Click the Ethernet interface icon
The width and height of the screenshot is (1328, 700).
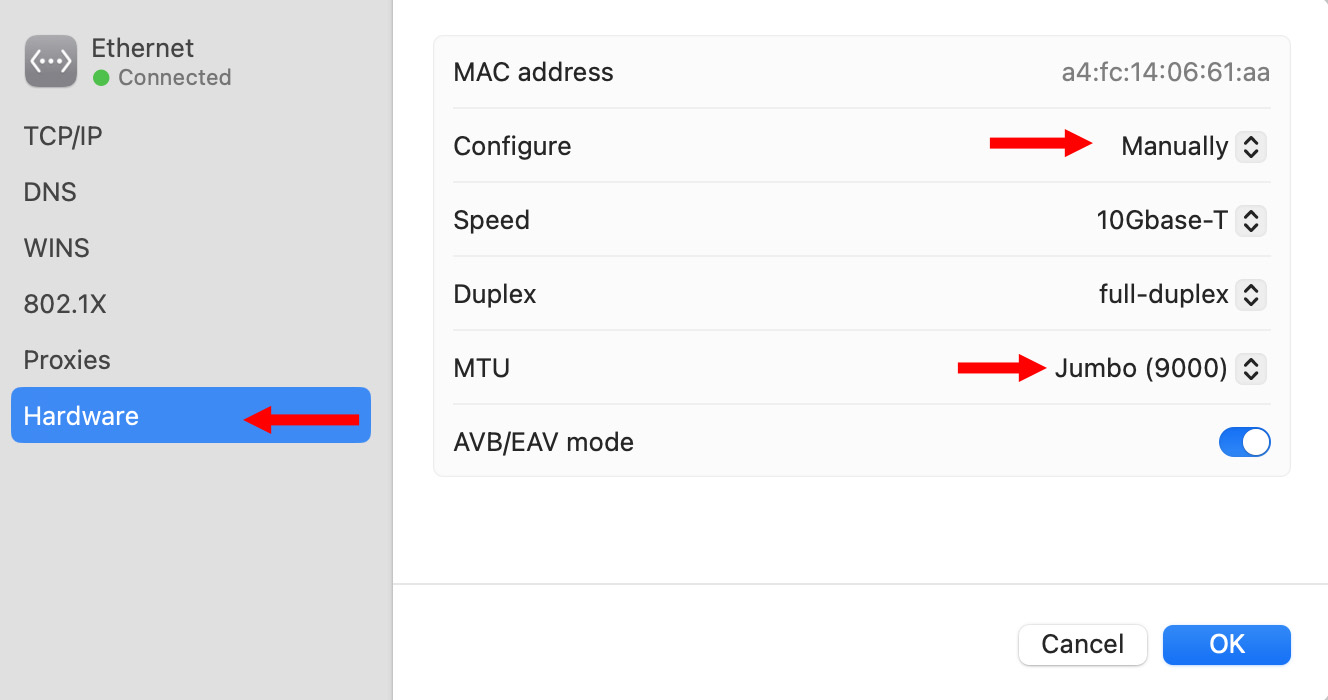click(x=51, y=61)
